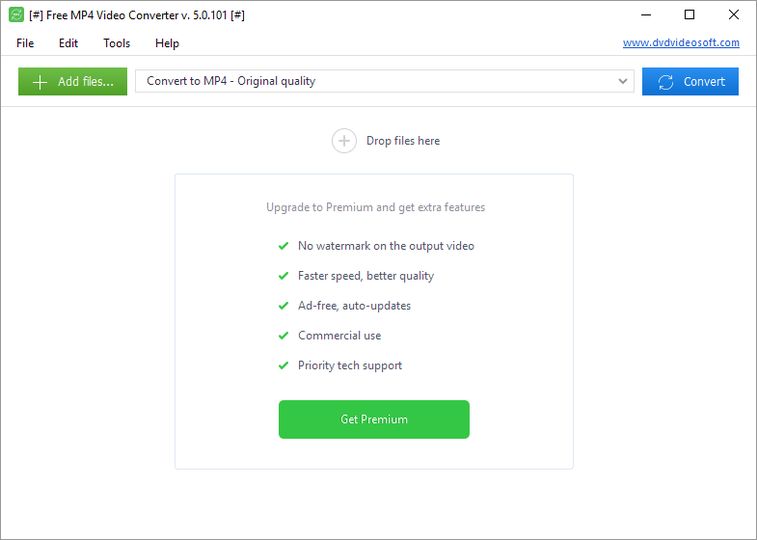This screenshot has height=540, width=757.
Task: Click the Upgrade to Premium heading text
Action: (x=375, y=207)
